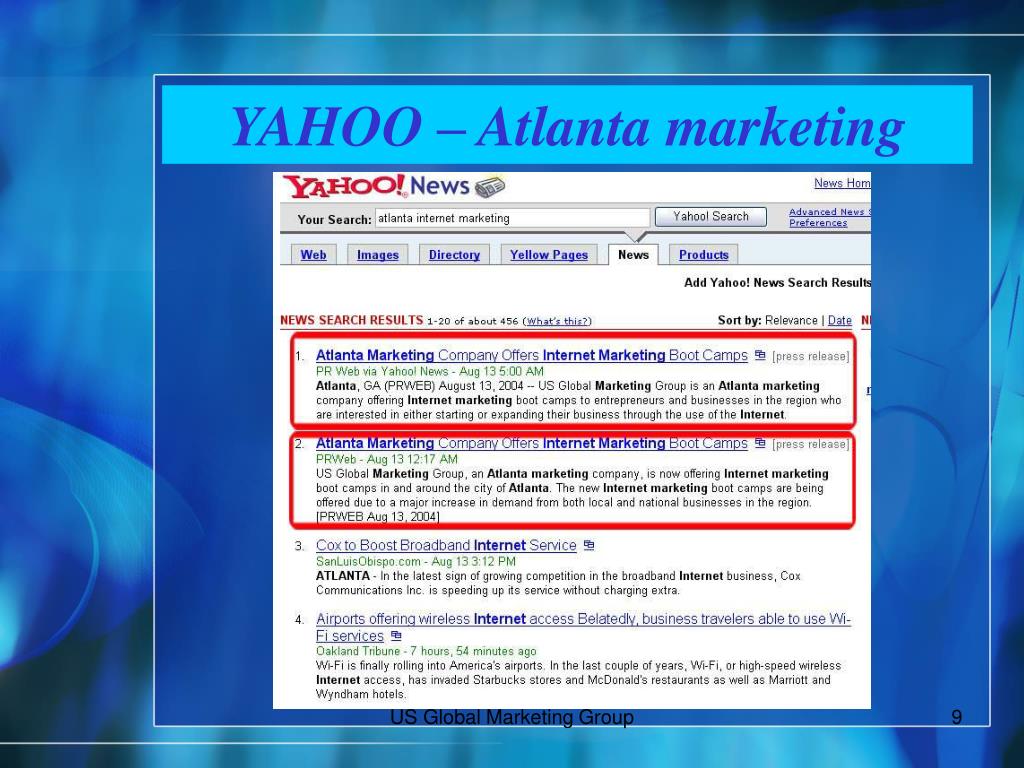
Task: Open the Preferences link
Action: (x=818, y=223)
